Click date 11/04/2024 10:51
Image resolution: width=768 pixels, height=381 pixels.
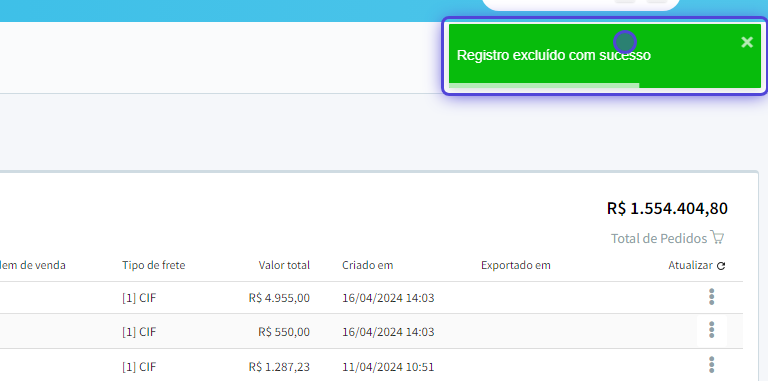[x=388, y=367]
